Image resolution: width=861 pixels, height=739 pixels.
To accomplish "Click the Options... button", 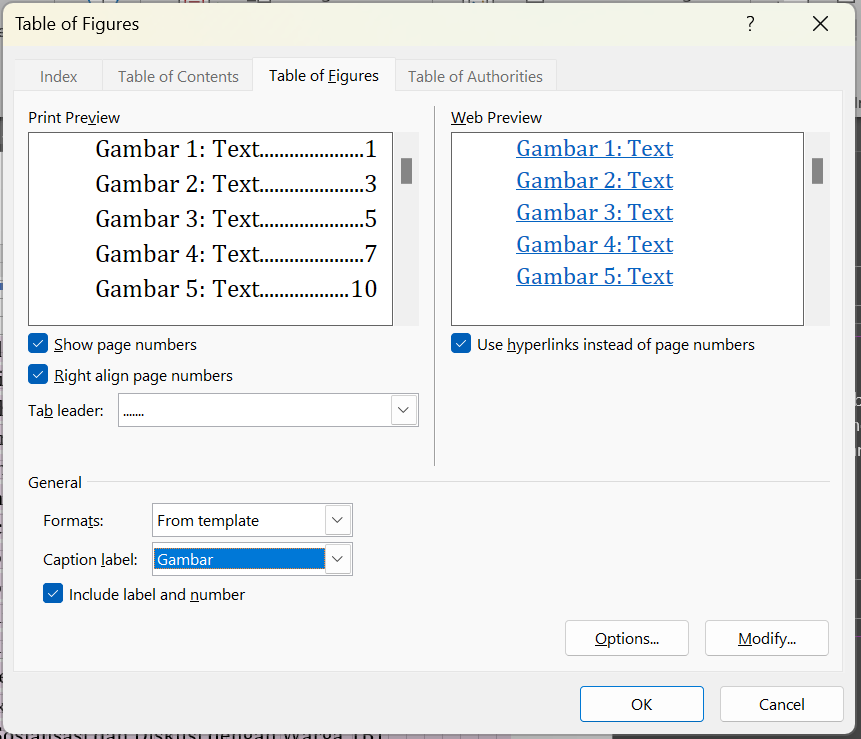I will click(x=627, y=638).
